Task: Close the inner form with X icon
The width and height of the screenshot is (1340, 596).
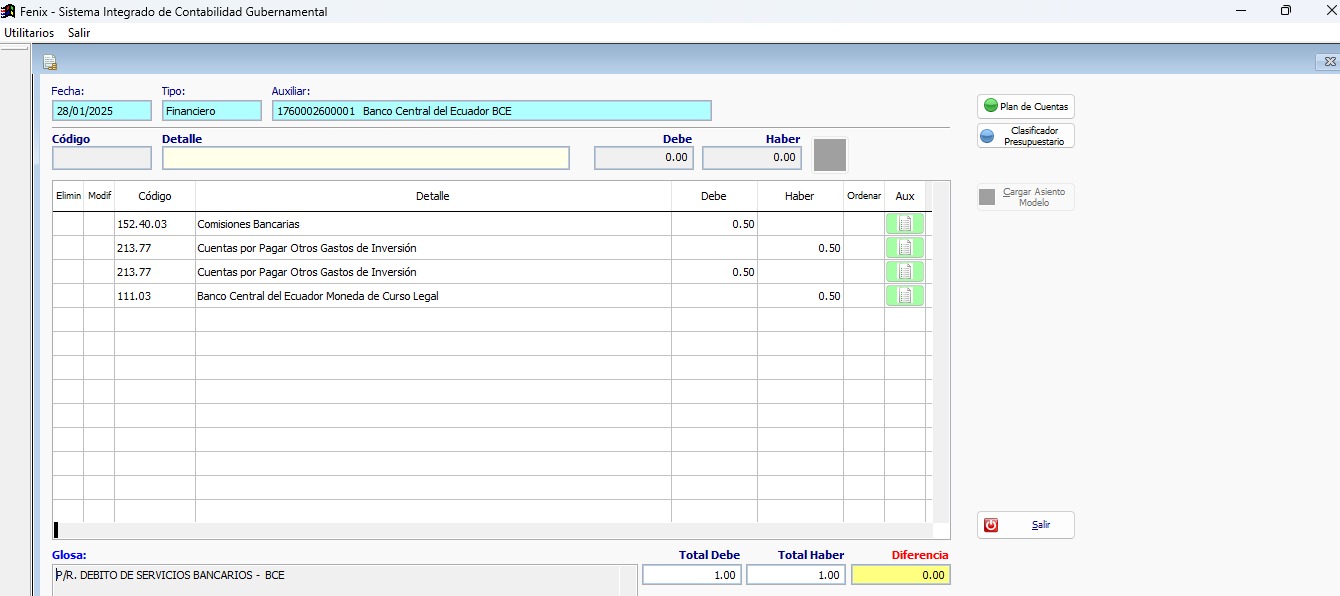Action: click(x=1324, y=62)
